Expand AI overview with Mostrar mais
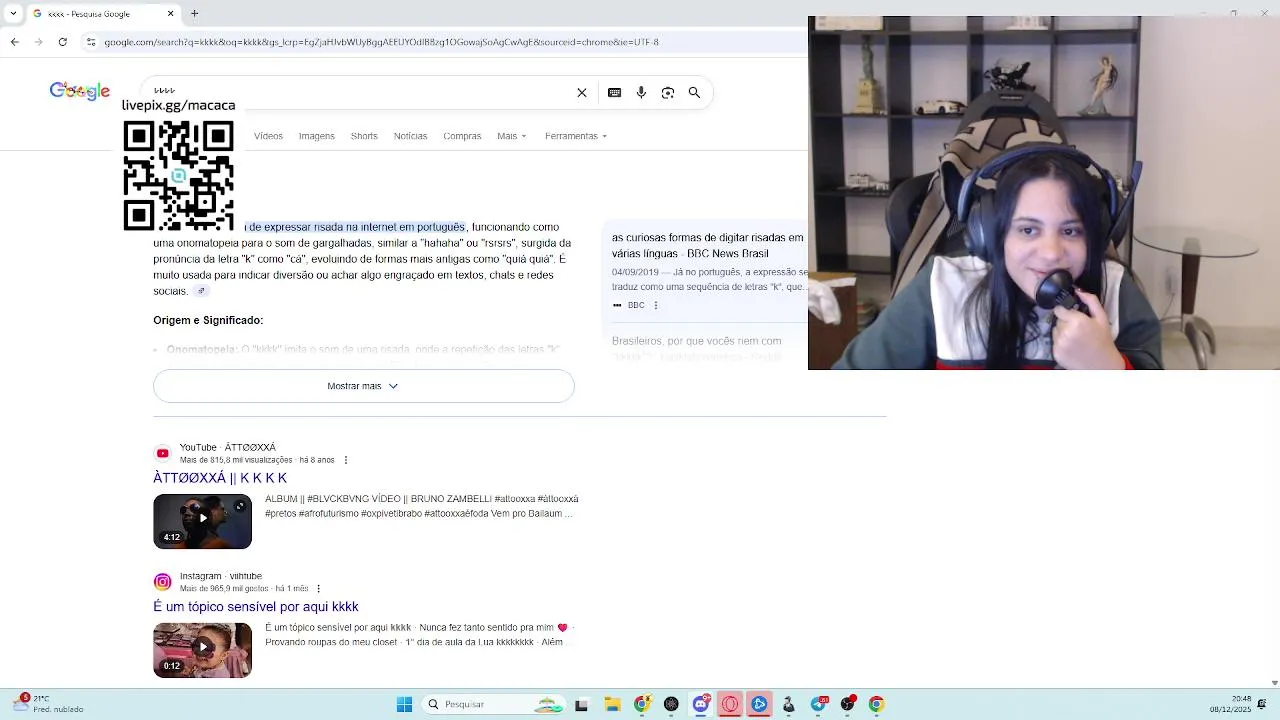Screen dimensions: 1280x720 pos(364,386)
